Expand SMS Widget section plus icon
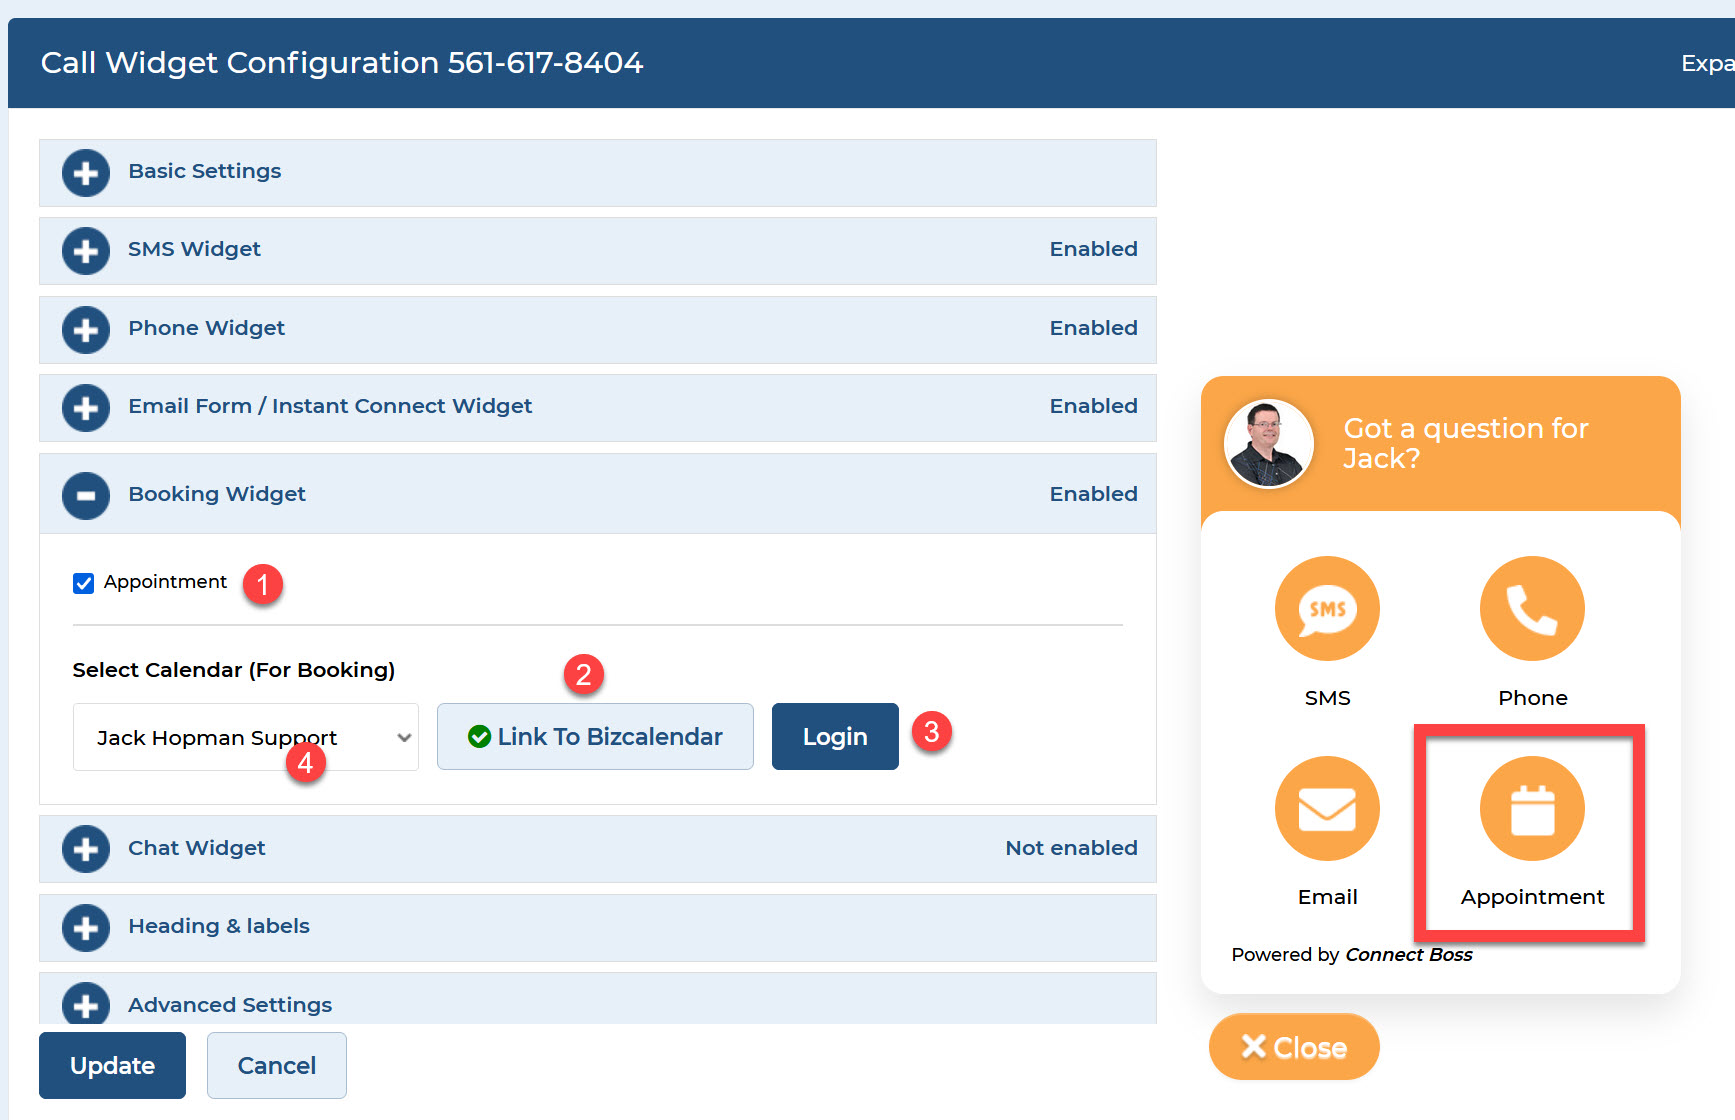 tap(86, 251)
